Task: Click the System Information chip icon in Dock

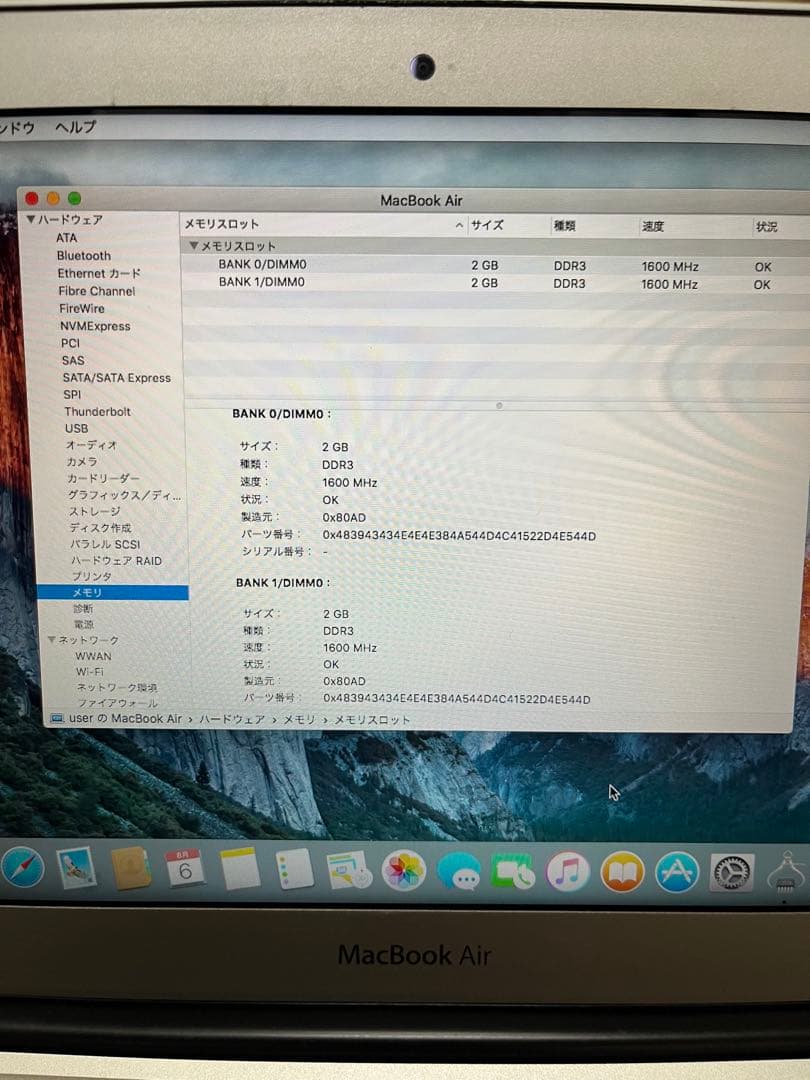Action: pyautogui.click(x=786, y=871)
